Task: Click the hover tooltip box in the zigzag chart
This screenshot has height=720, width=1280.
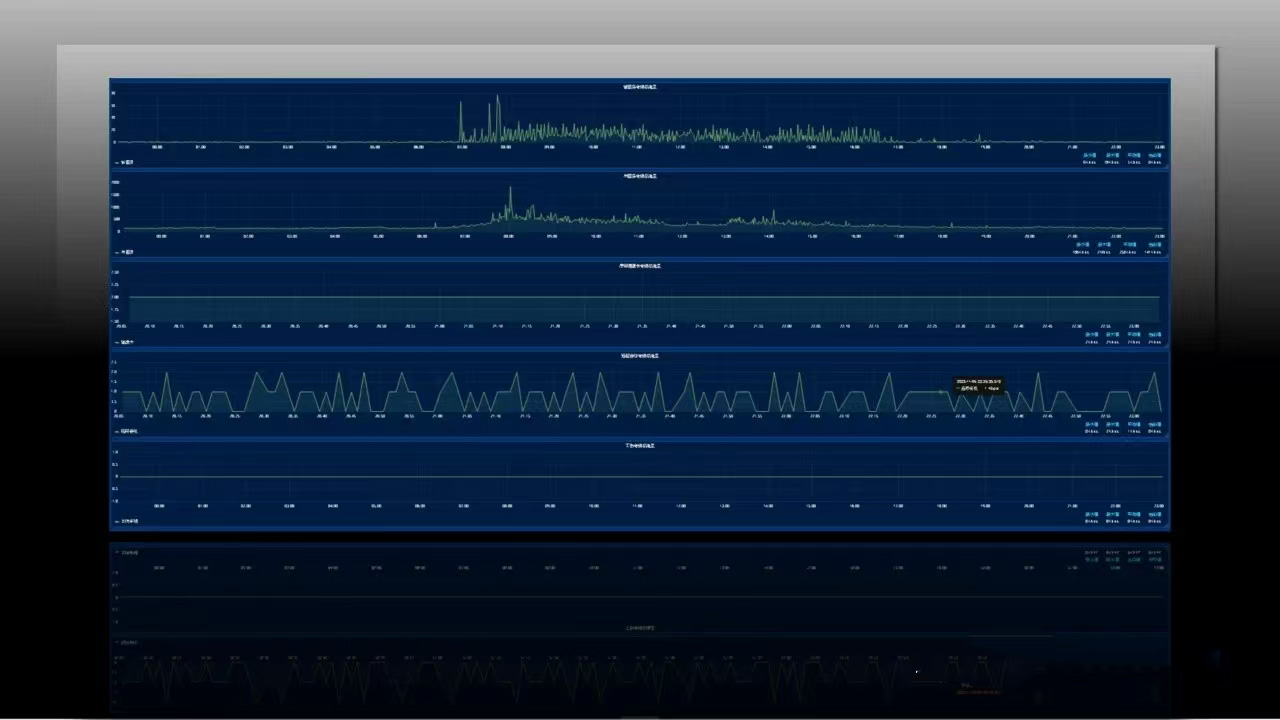Action: [x=978, y=385]
